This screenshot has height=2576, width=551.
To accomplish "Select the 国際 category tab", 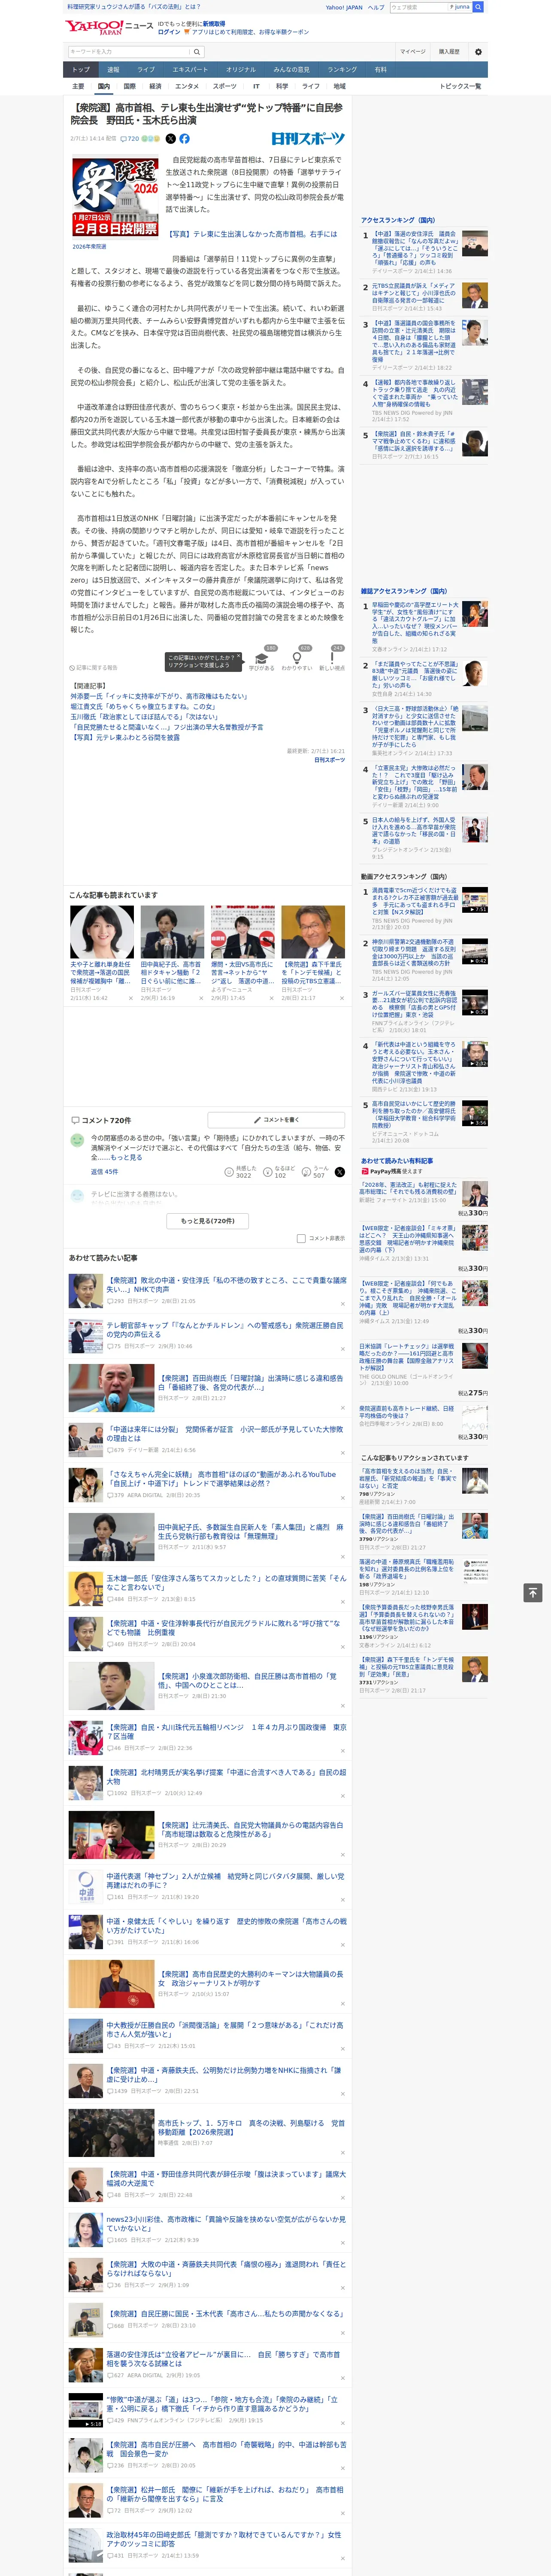I will point(129,87).
